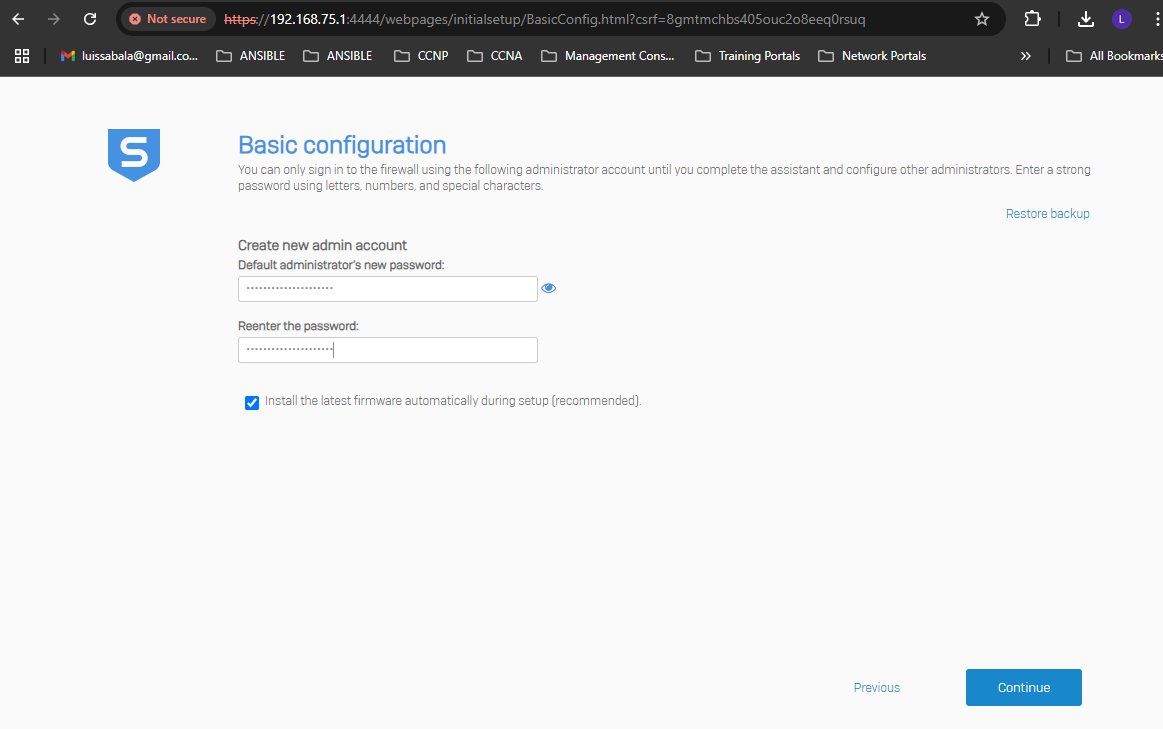Open the browser downloads icon
Viewport: 1163px width, 729px height.
pyautogui.click(x=1086, y=19)
